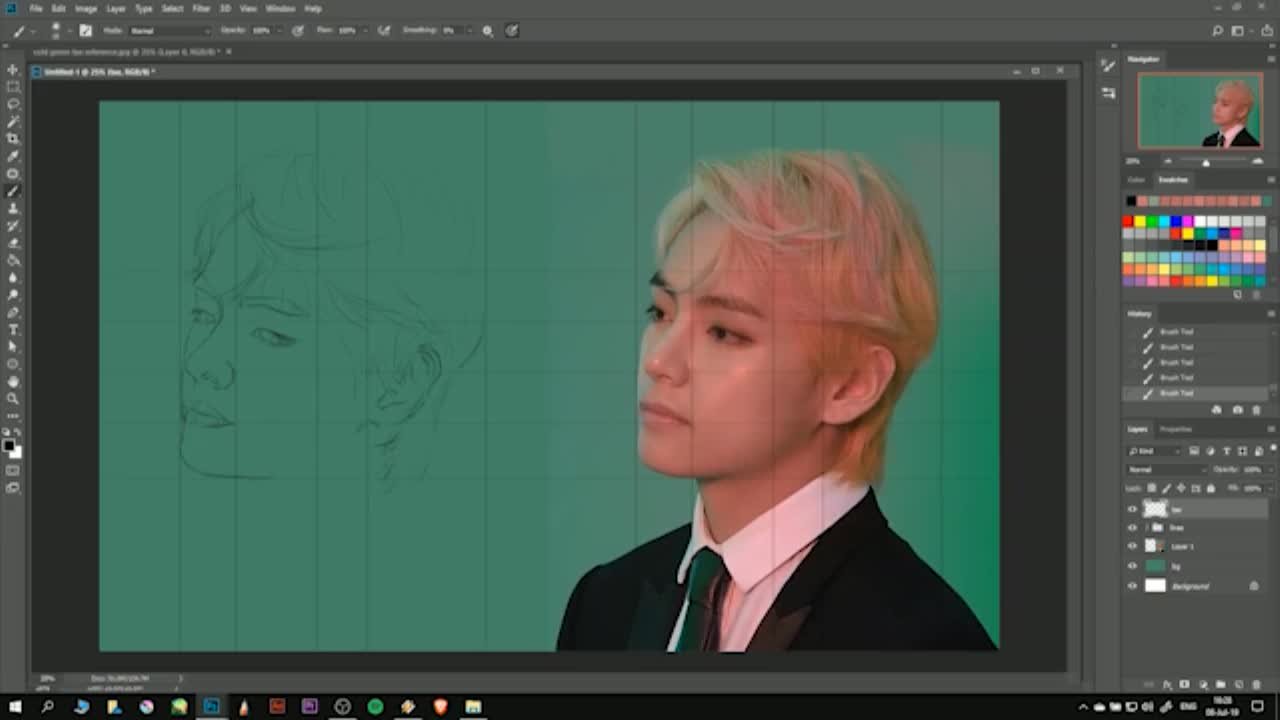This screenshot has width=1280, height=720.
Task: Open the layer filter Kind dropdown
Action: pos(1156,451)
